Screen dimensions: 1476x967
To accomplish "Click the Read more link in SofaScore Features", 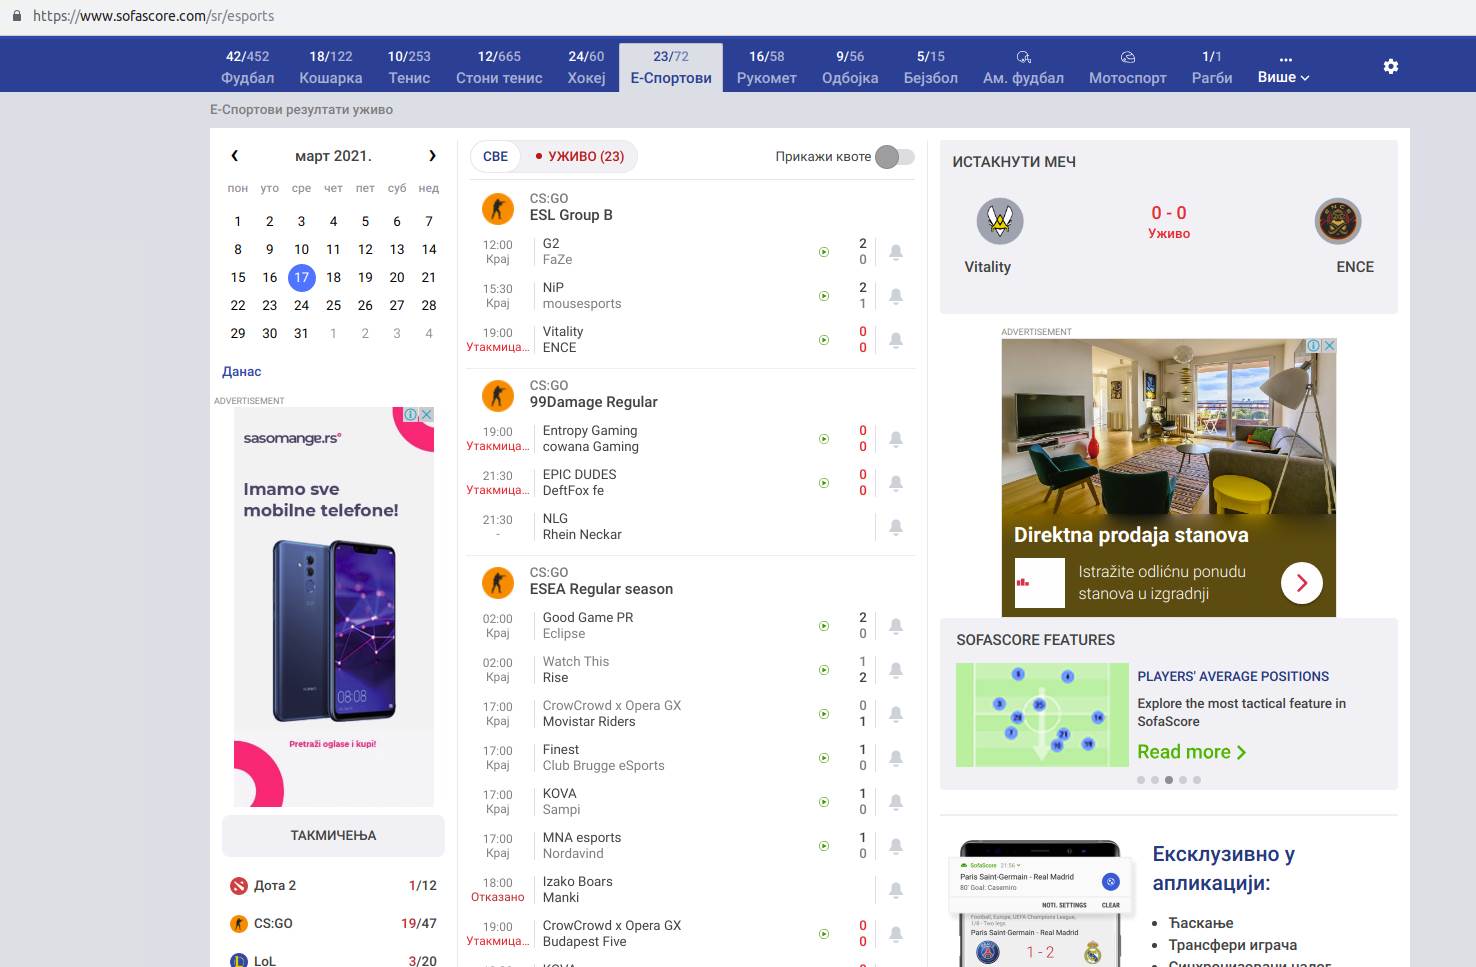I will click(1185, 751).
